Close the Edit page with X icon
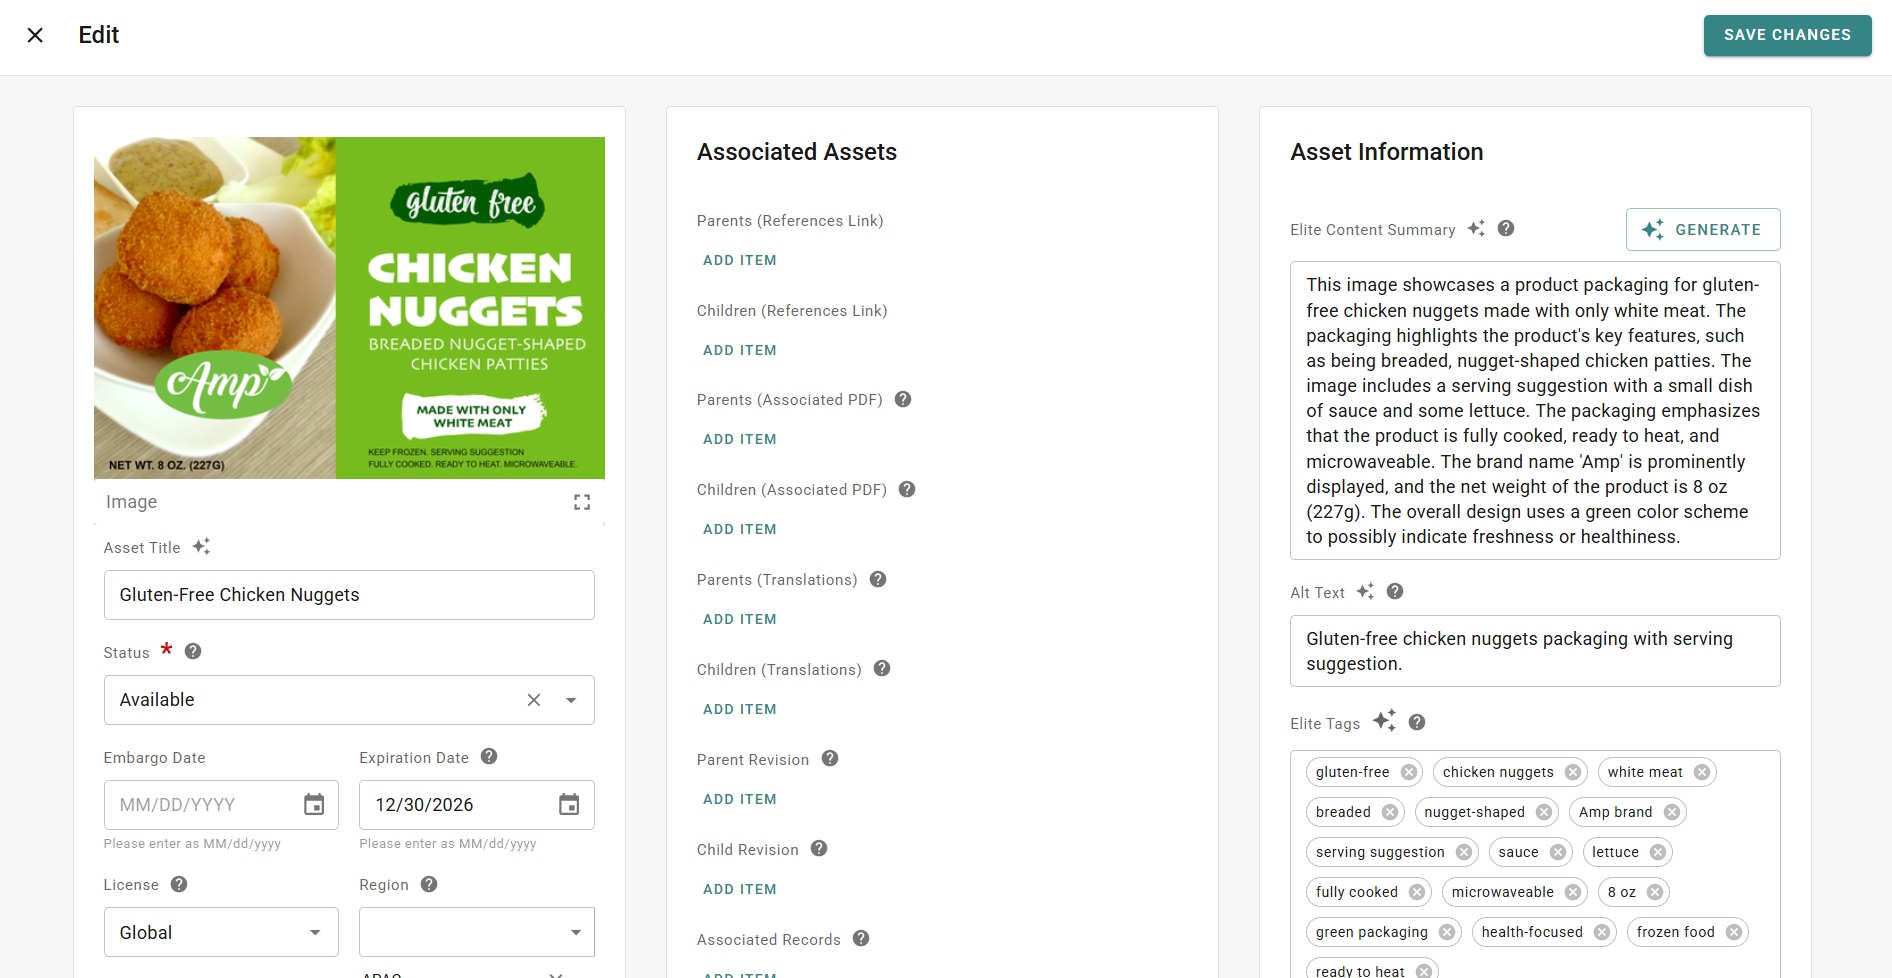The width and height of the screenshot is (1892, 978). [x=35, y=35]
